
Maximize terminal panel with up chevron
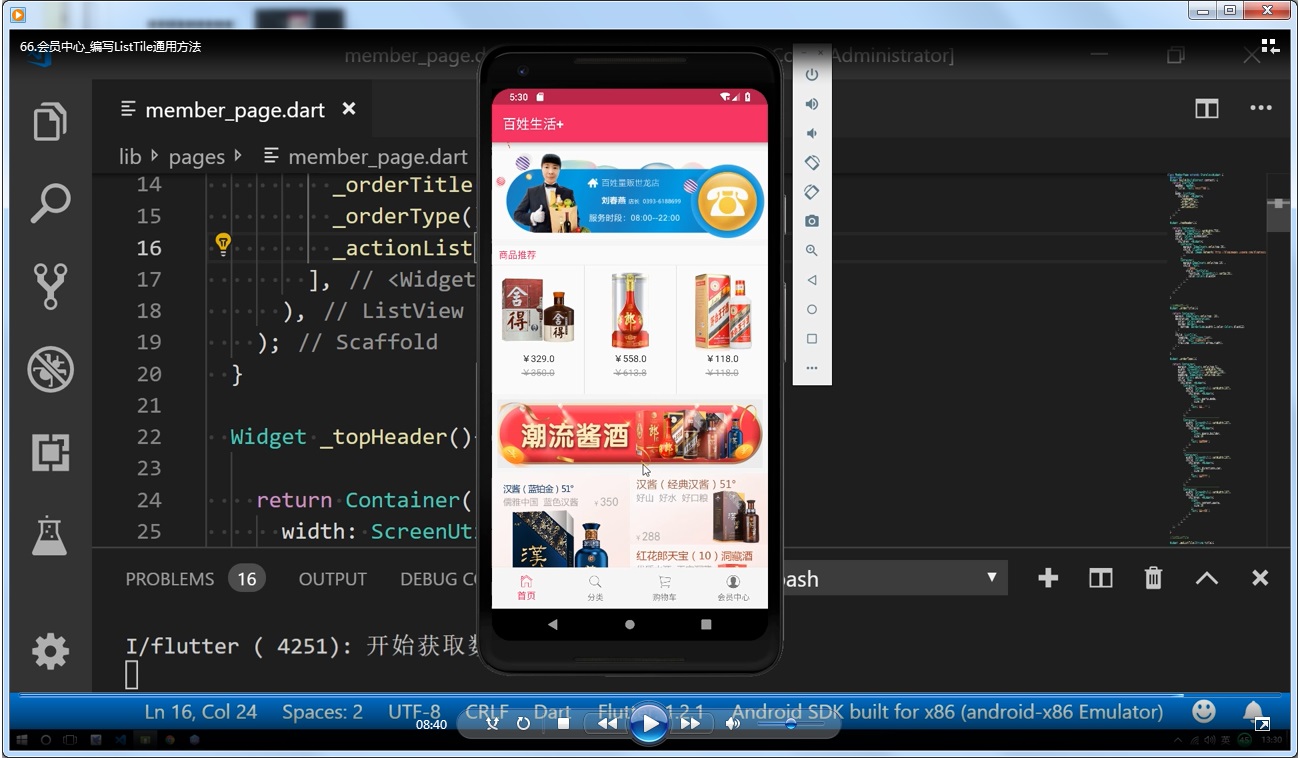pos(1207,578)
